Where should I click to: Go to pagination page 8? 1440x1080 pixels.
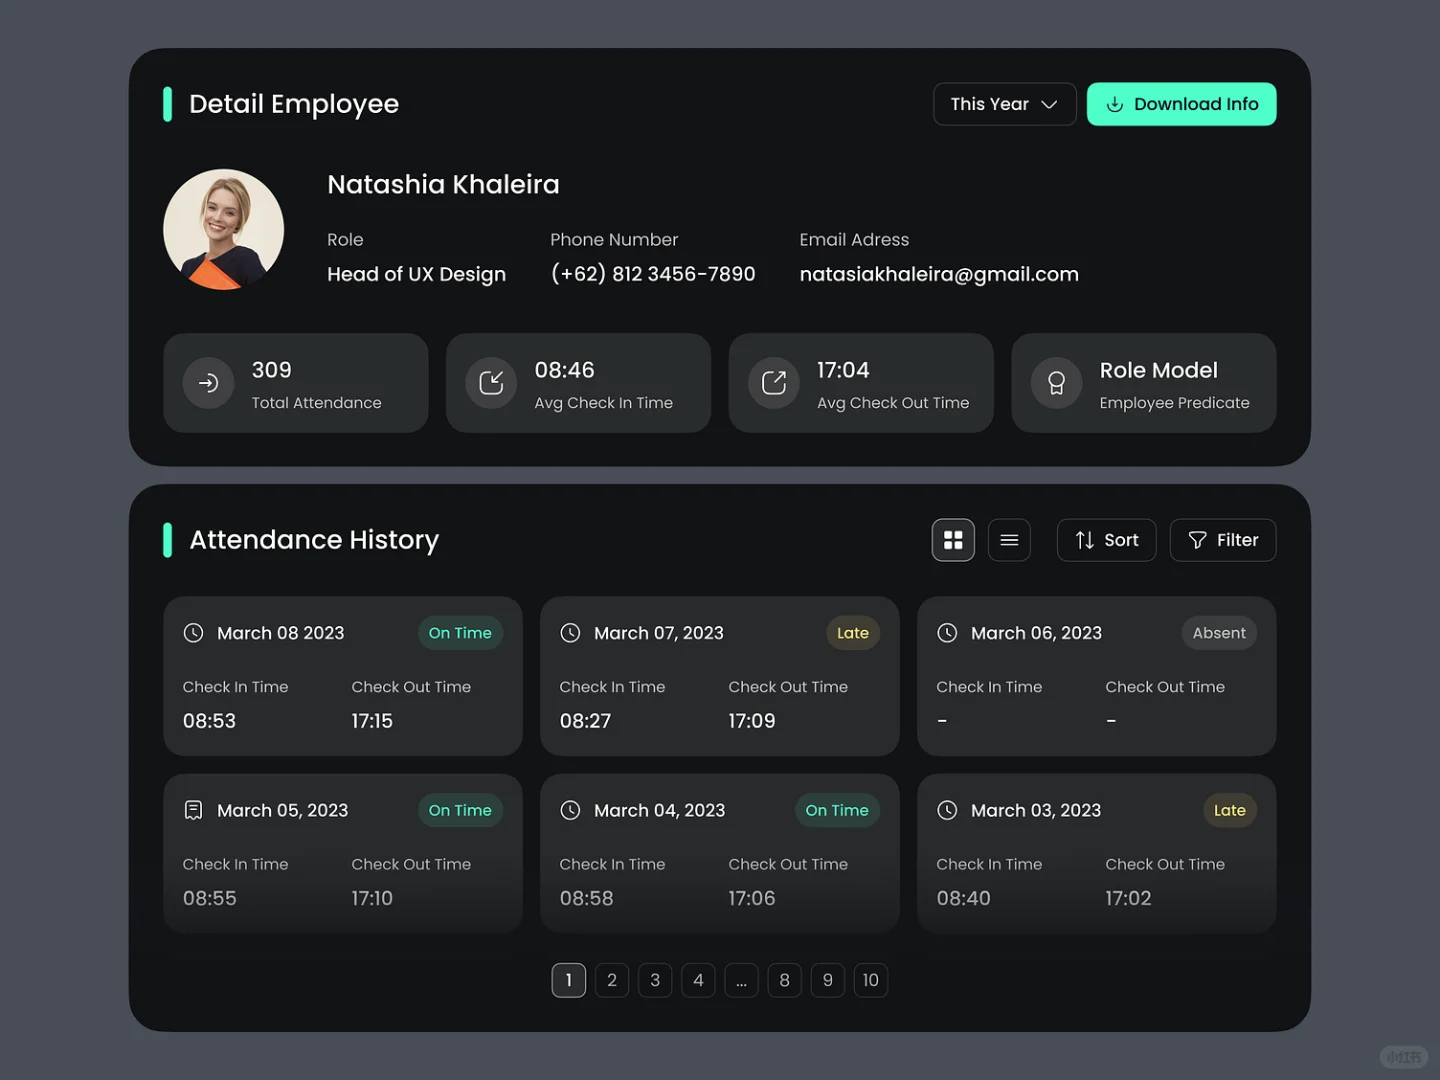[785, 980]
